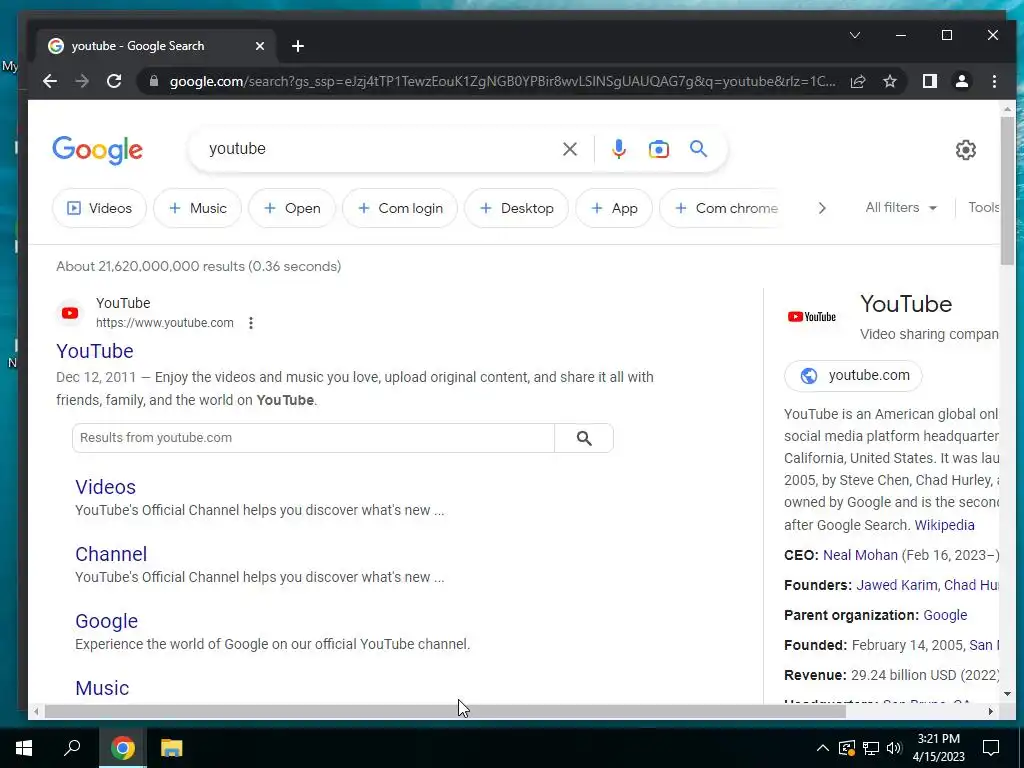Click the Parent organization Google link
1024x768 pixels.
pos(945,615)
